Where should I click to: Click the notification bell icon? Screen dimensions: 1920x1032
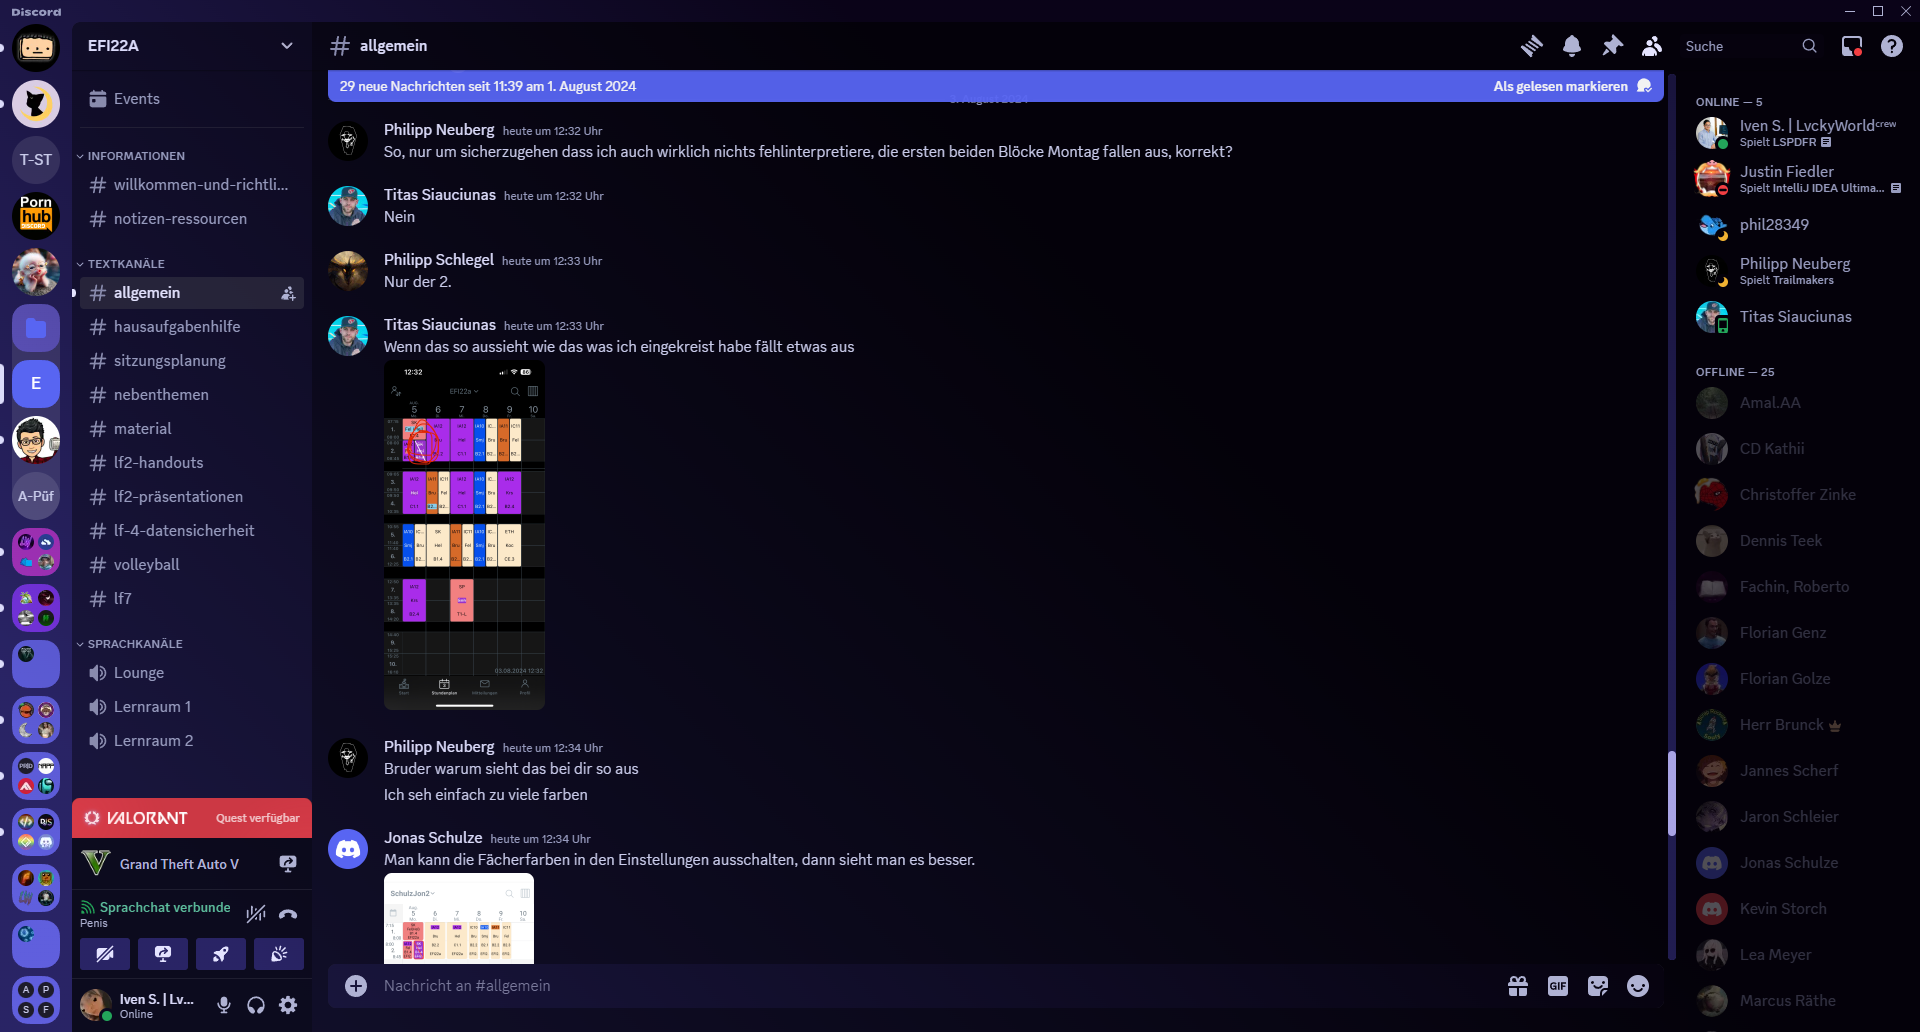tap(1572, 46)
